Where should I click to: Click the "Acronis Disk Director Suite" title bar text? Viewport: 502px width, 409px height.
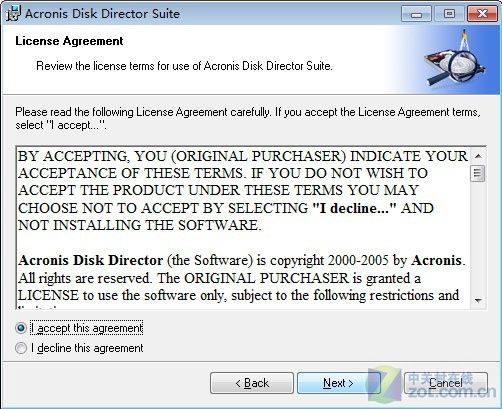102,14
